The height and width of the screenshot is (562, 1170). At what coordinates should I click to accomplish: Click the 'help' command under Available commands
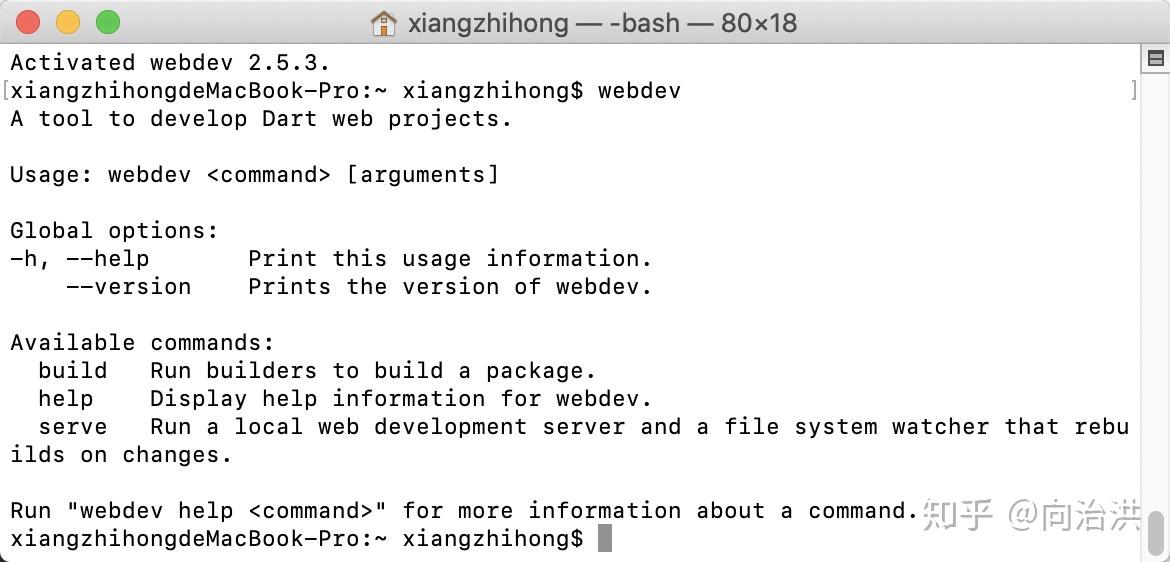tap(66, 399)
